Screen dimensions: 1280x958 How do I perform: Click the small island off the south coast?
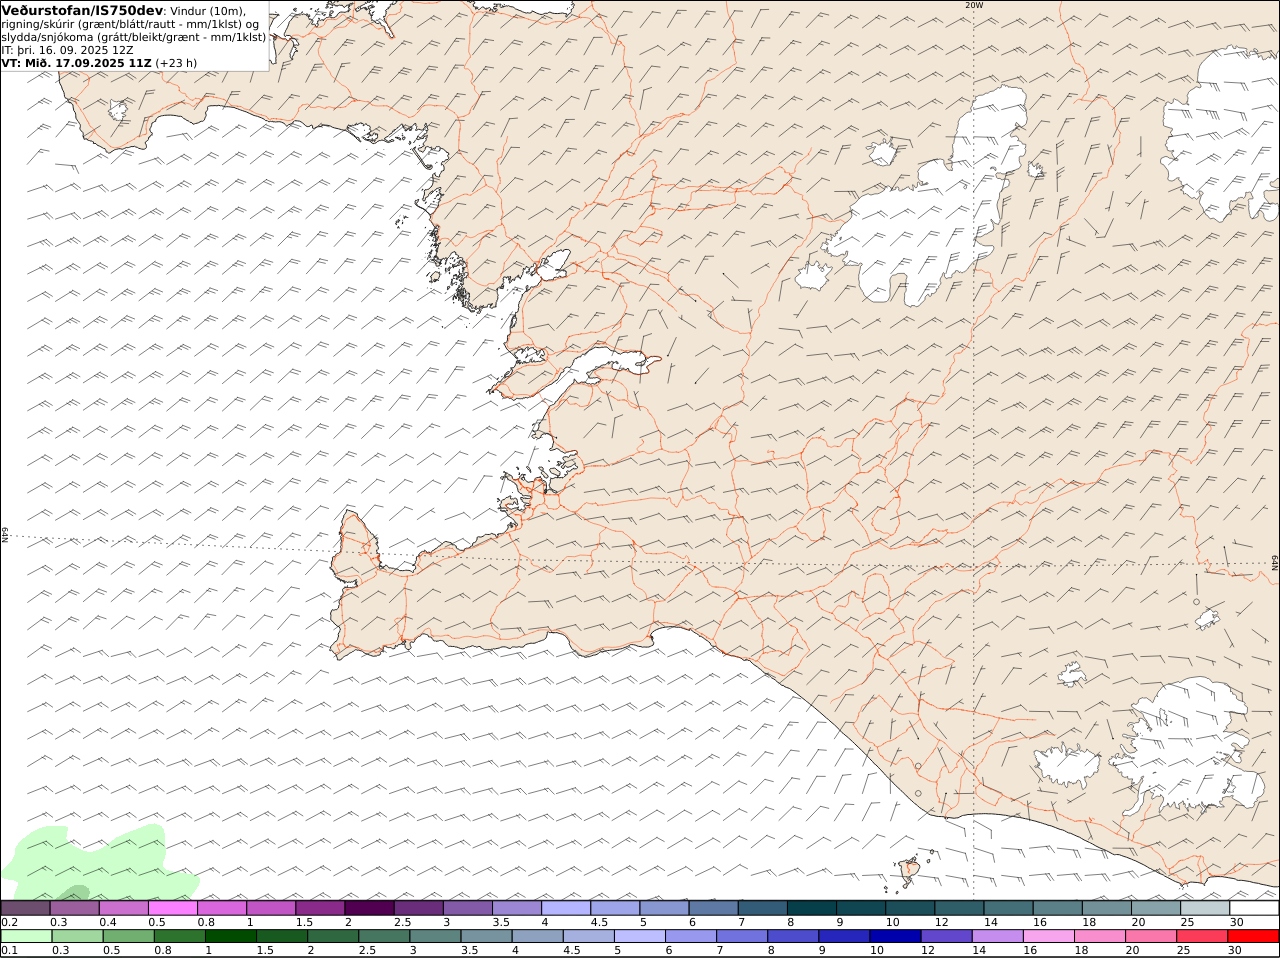911,871
